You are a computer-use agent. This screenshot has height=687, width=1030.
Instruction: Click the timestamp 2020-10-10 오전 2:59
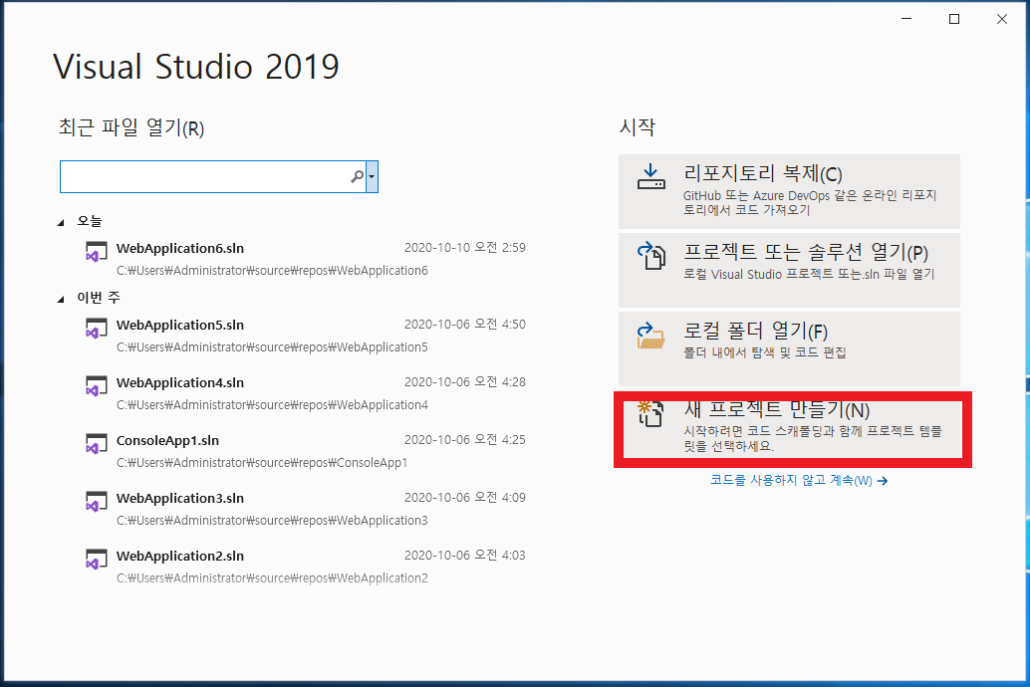pyautogui.click(x=464, y=248)
